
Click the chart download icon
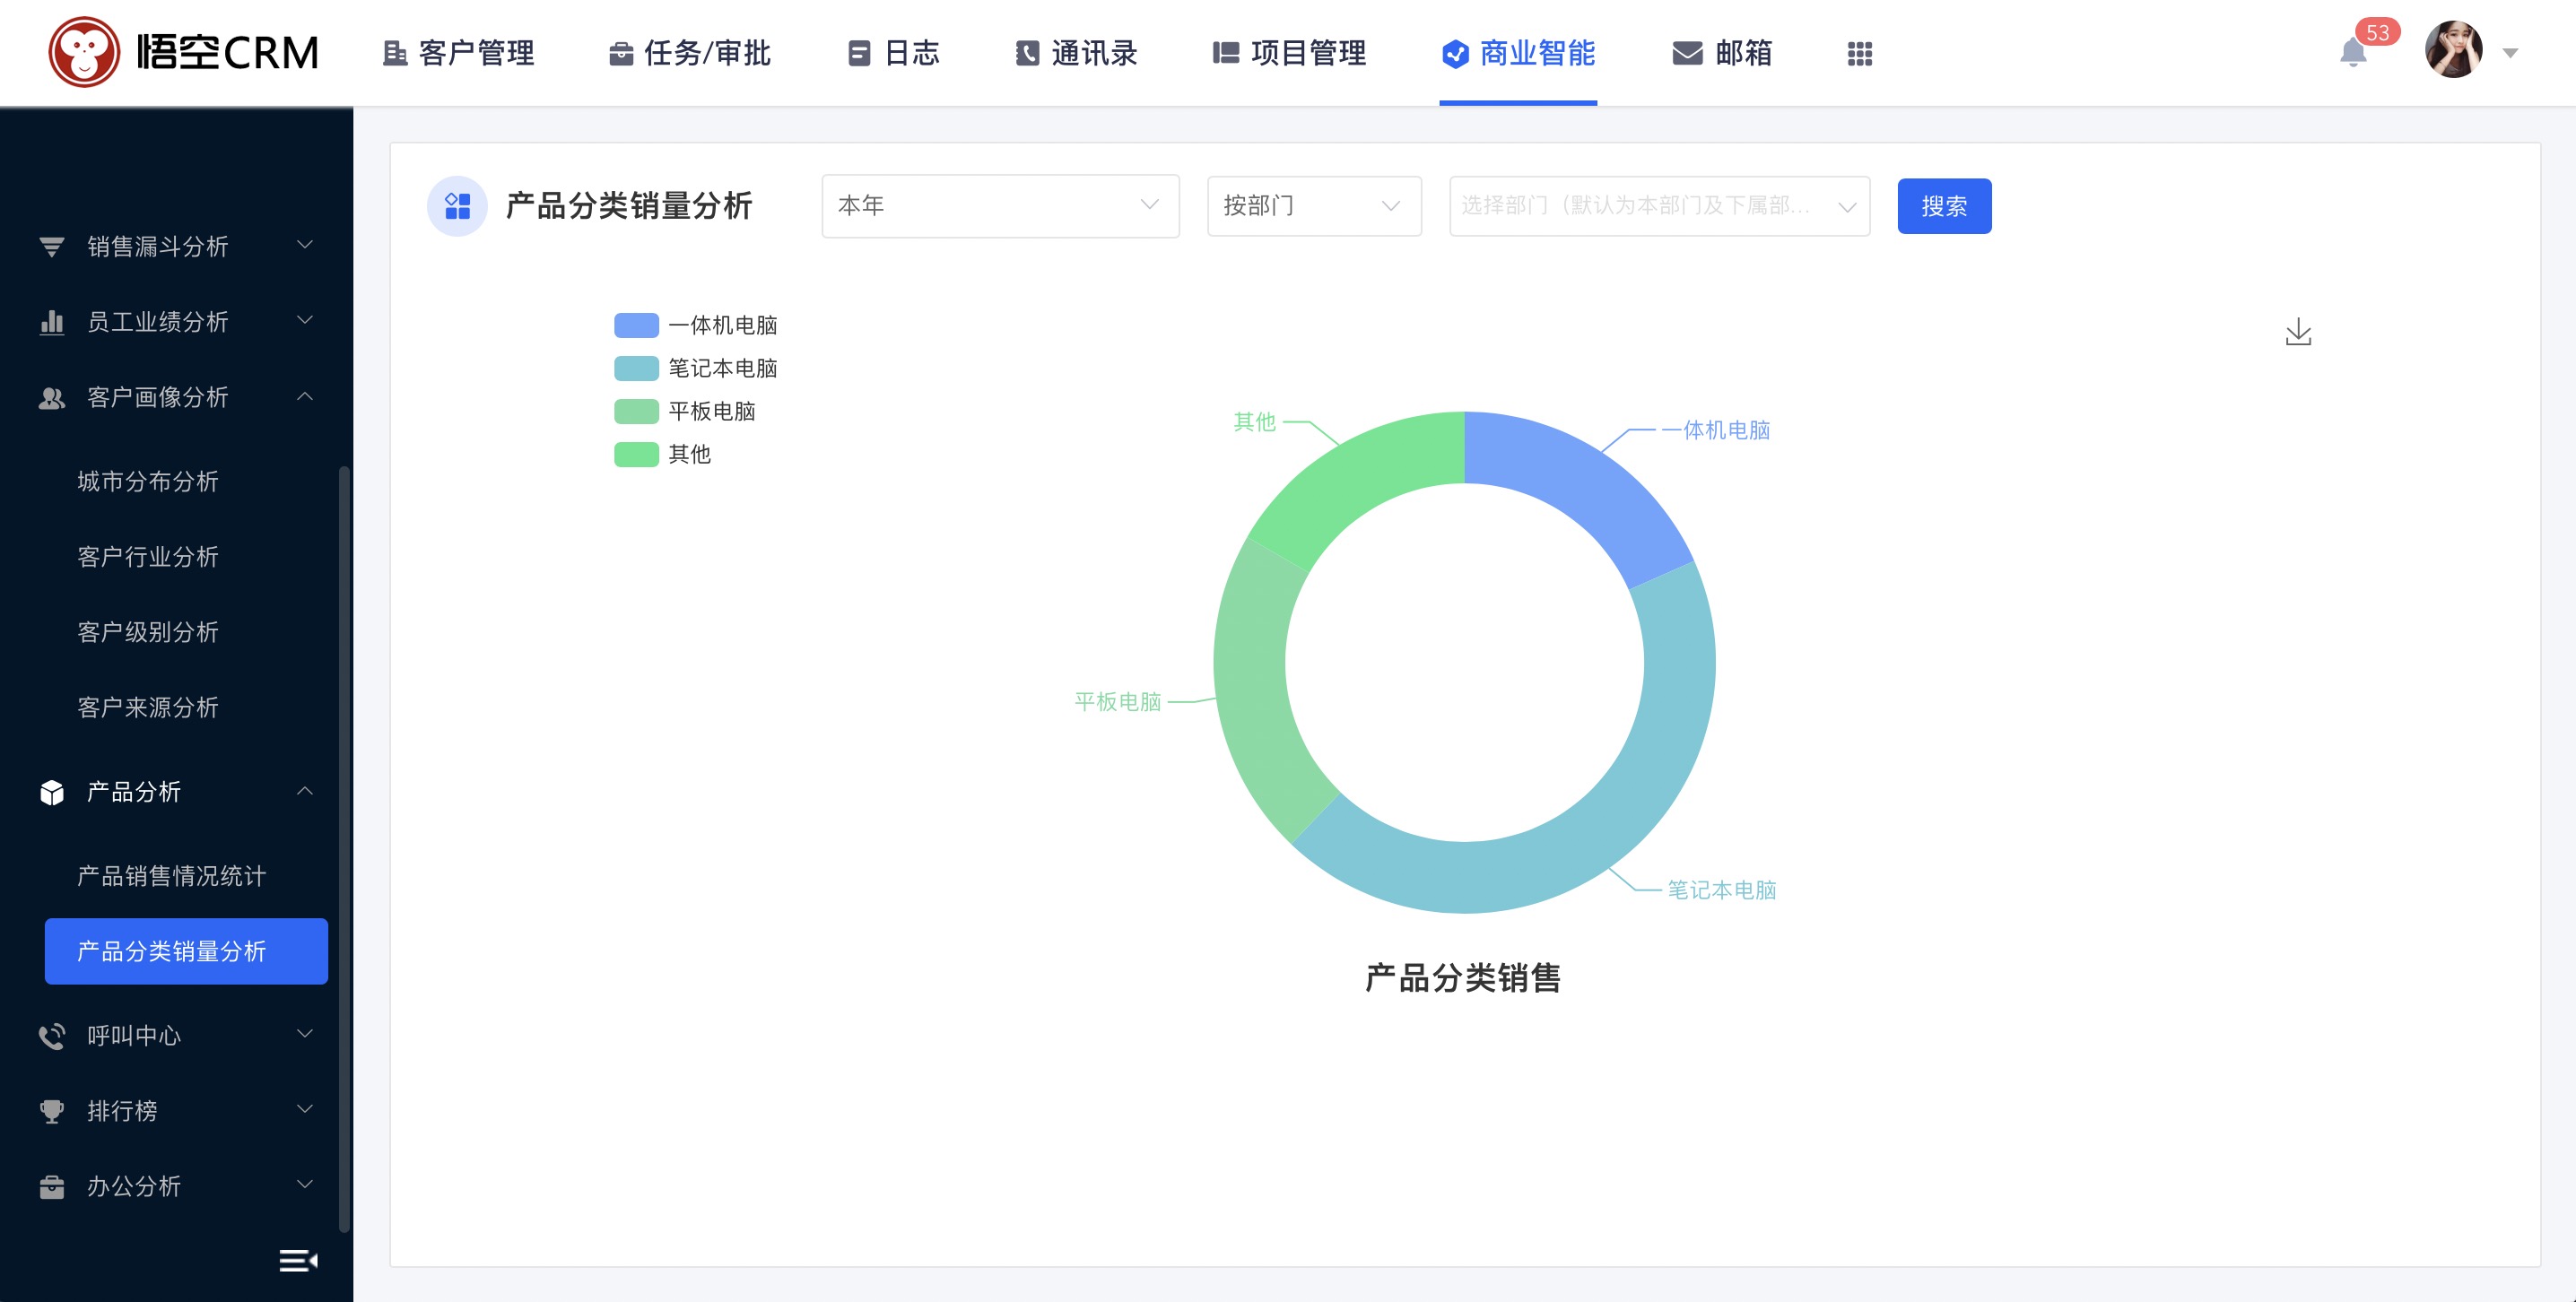coord(2298,332)
